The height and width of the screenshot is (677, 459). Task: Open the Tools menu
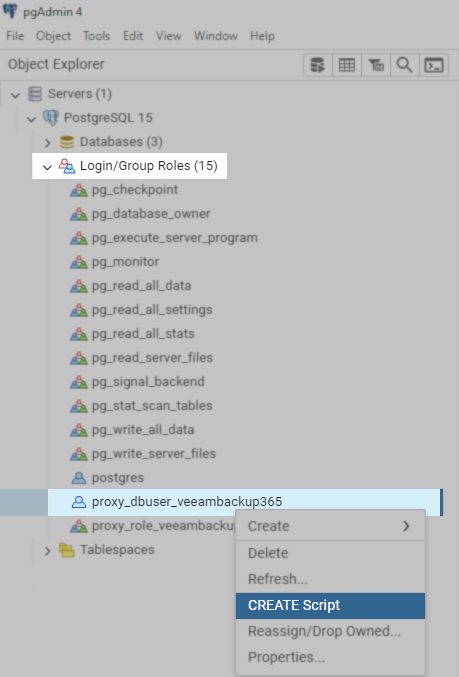click(x=96, y=36)
